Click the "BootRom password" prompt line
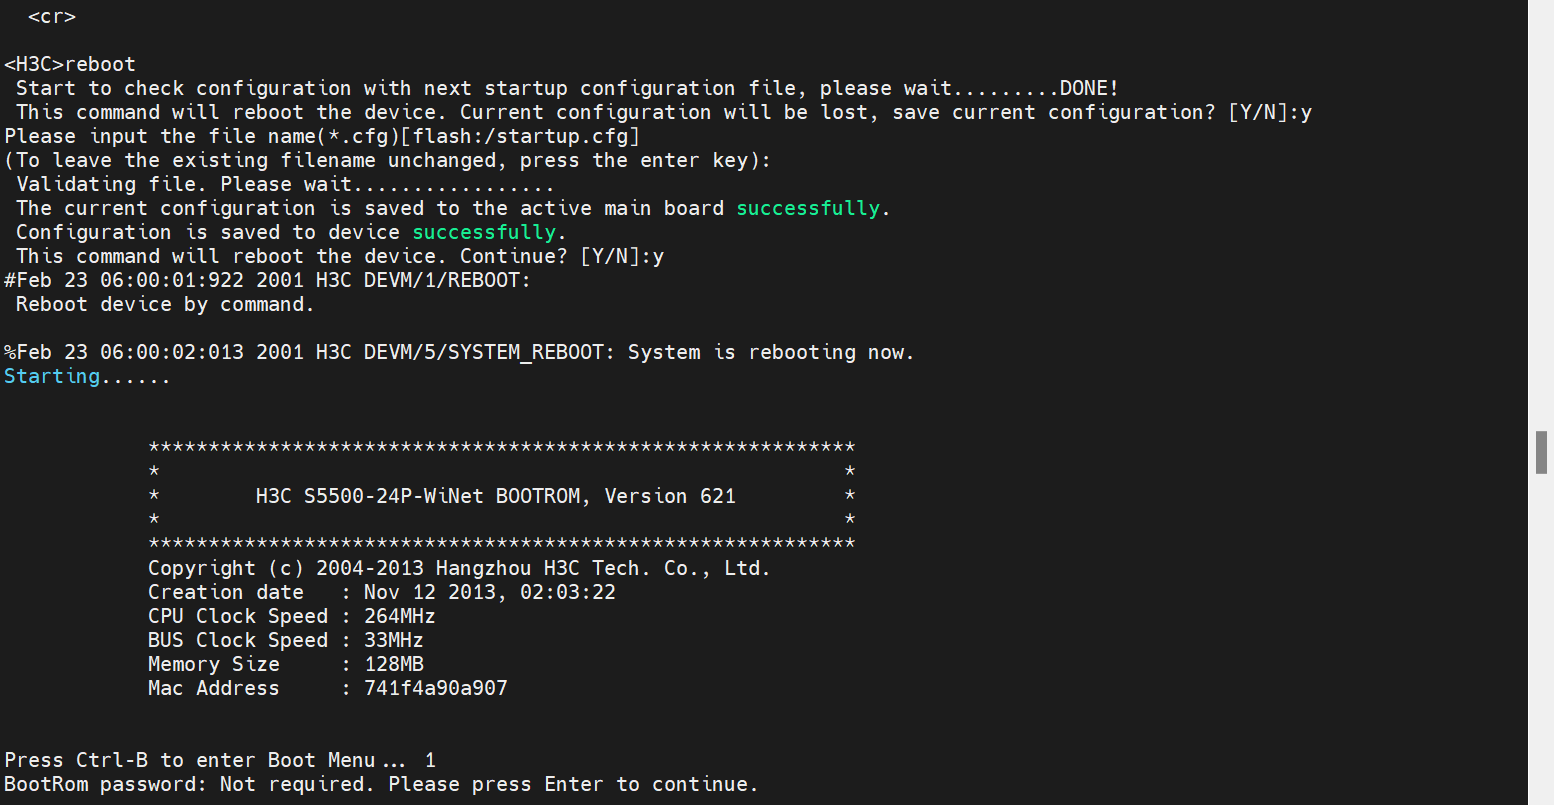This screenshot has height=805, width=1554. click(380, 785)
